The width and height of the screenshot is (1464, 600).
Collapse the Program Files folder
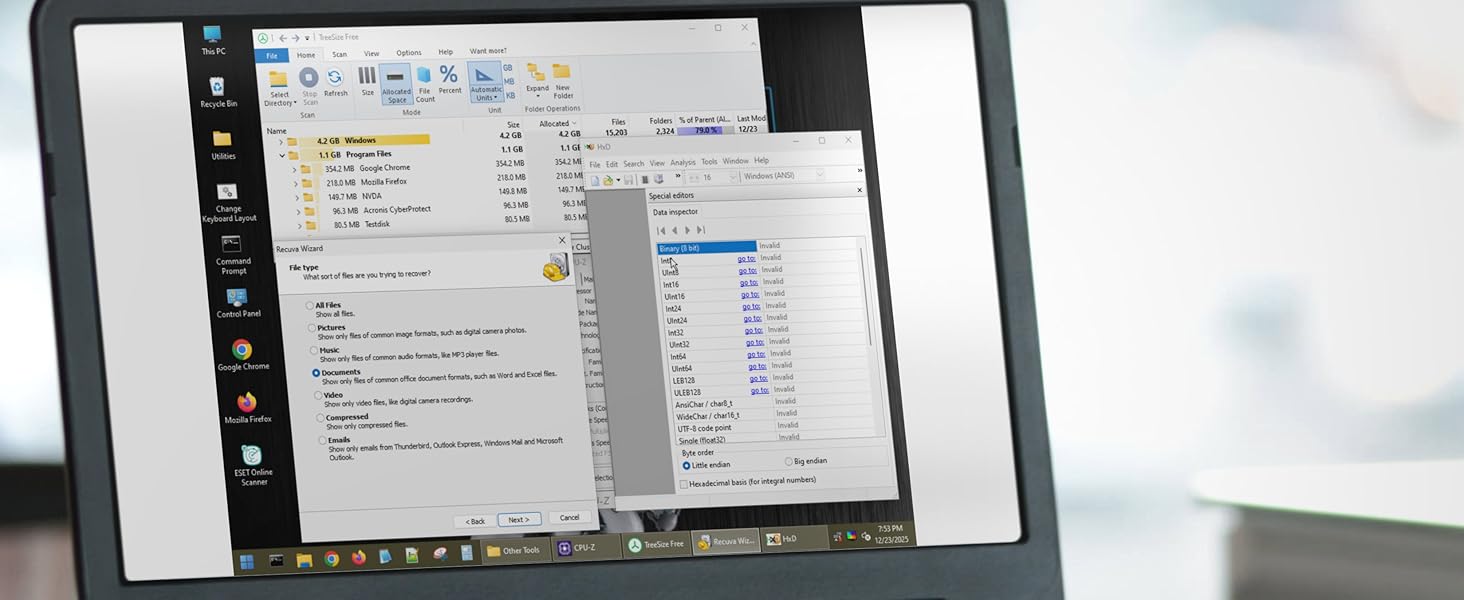pos(283,156)
